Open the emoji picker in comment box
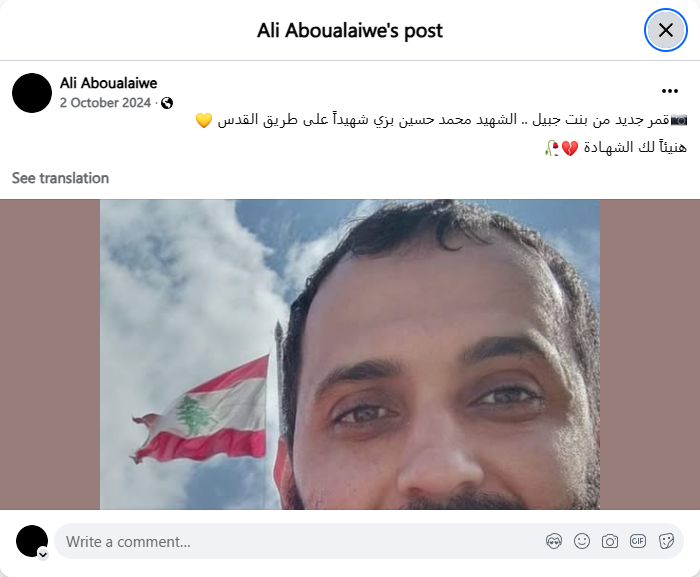Screen dimensions: 700x577 (582, 541)
